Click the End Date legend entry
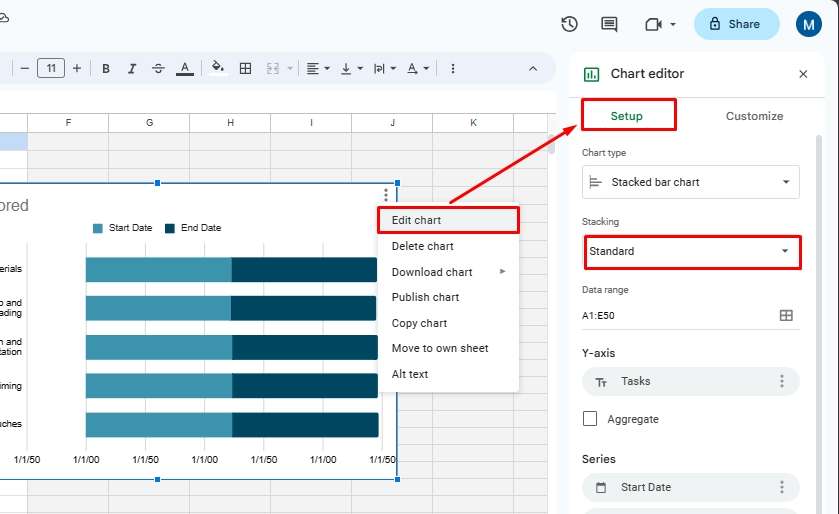 (x=193, y=228)
